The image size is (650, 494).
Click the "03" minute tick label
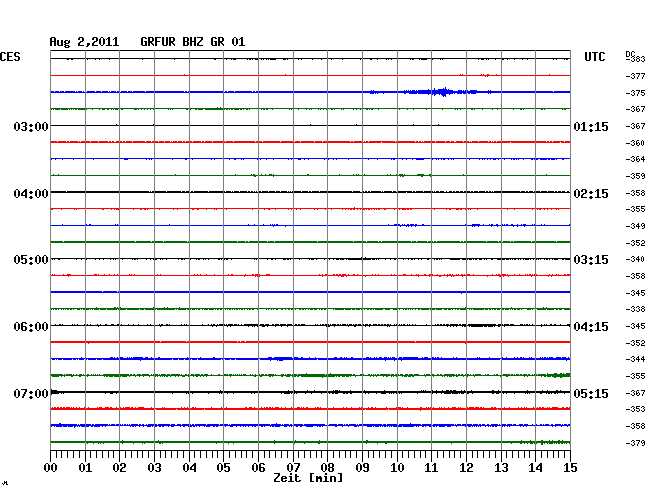pyautogui.click(x=155, y=468)
